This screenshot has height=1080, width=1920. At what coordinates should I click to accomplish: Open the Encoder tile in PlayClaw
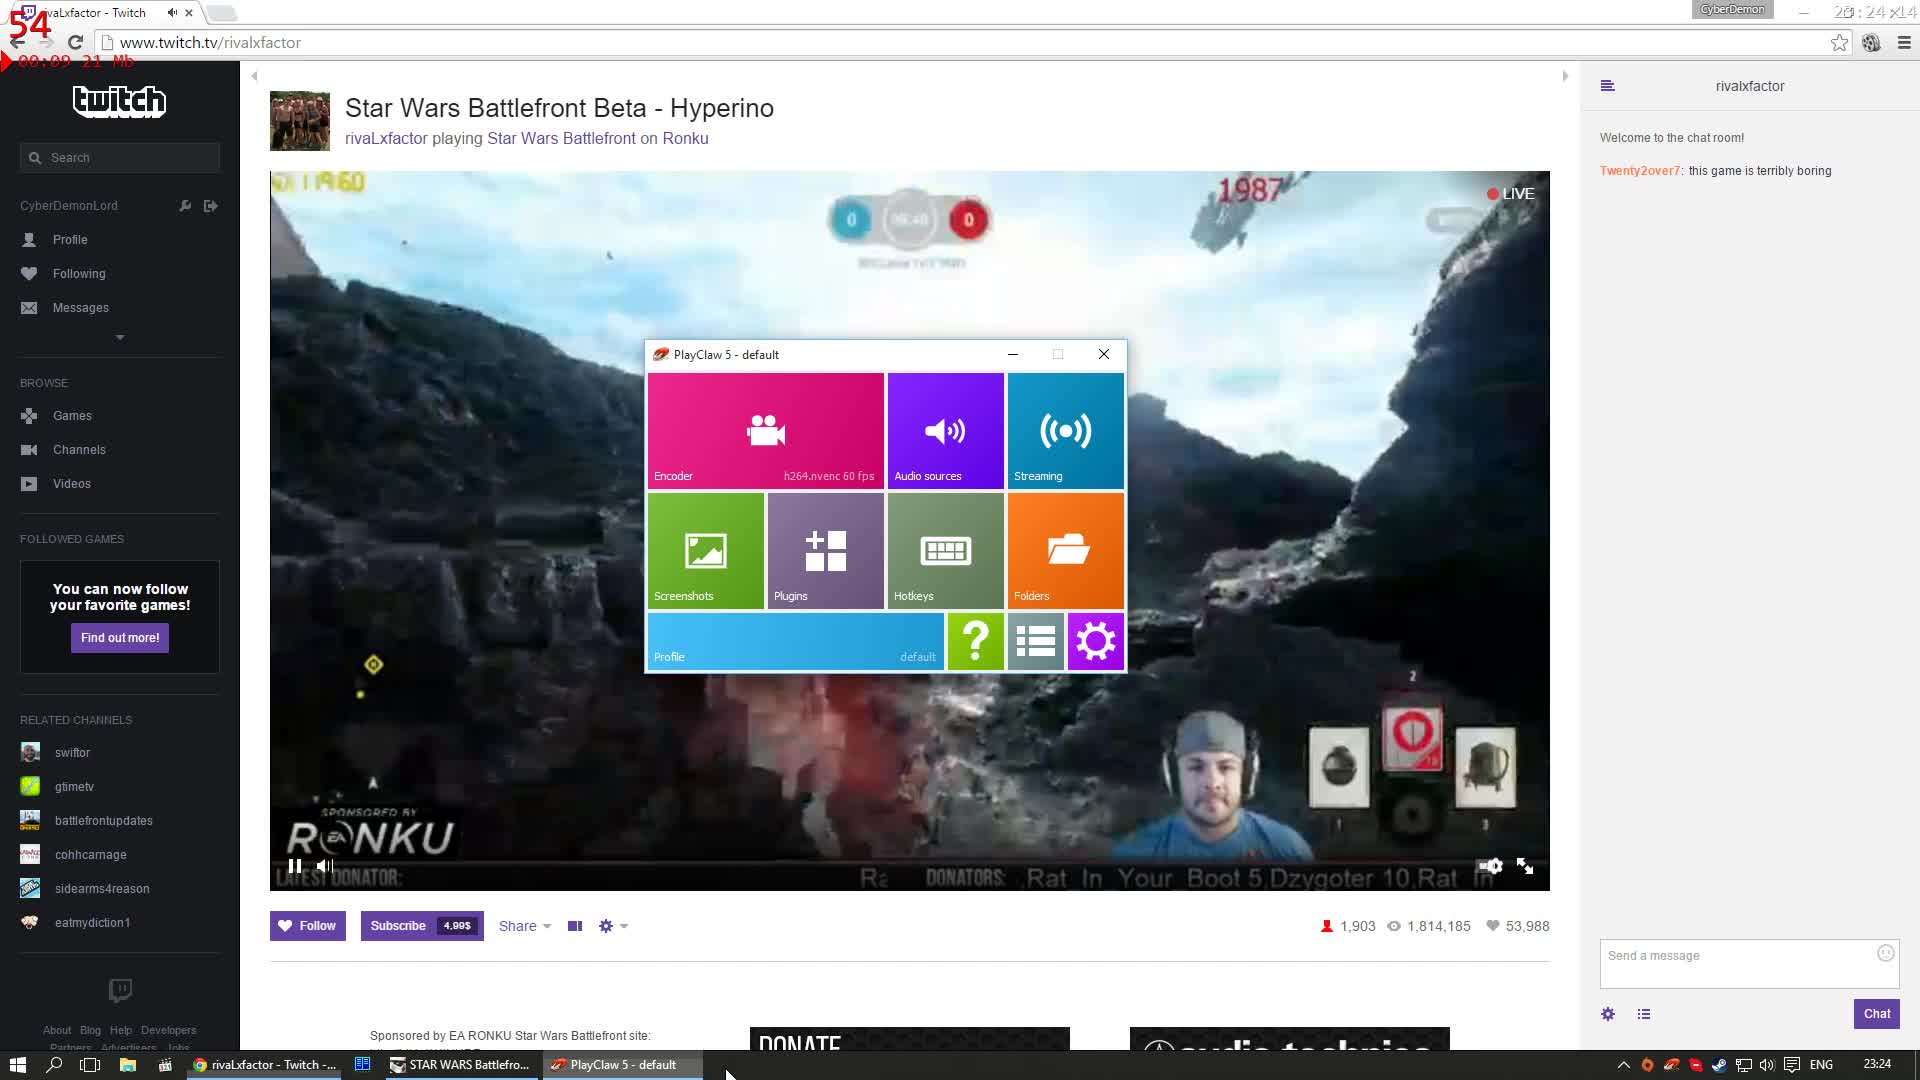(x=765, y=431)
